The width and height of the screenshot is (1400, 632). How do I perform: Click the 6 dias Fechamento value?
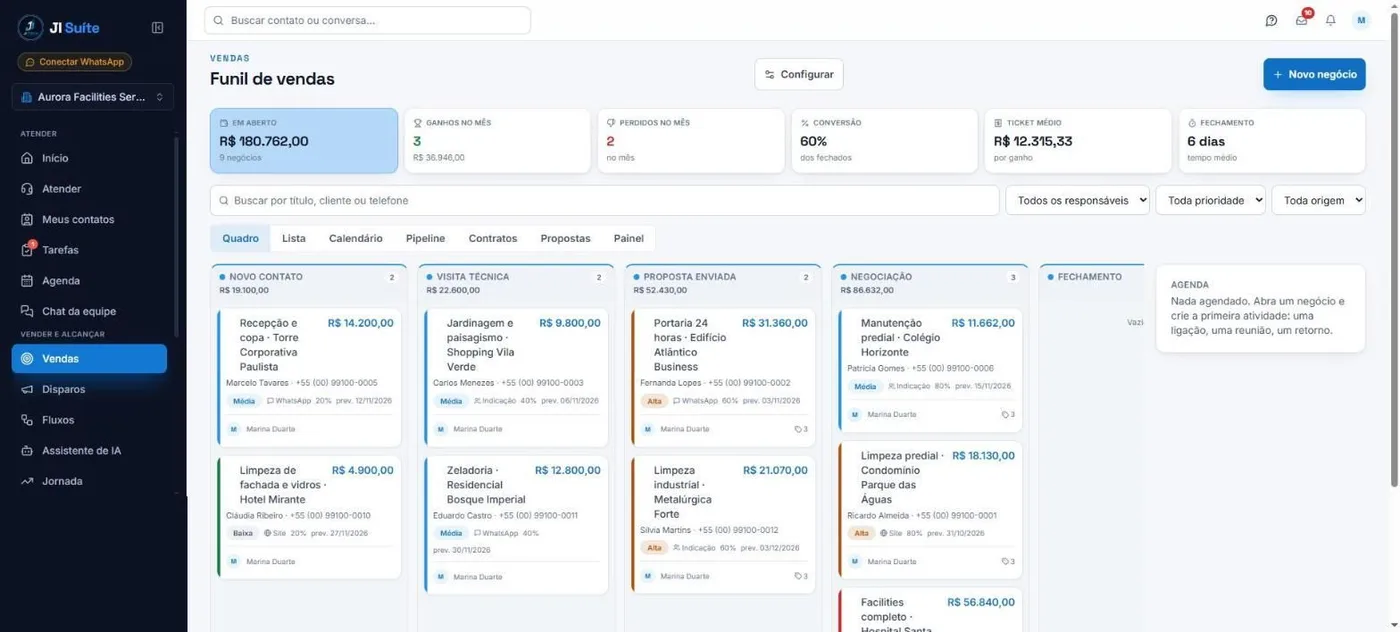point(1205,141)
